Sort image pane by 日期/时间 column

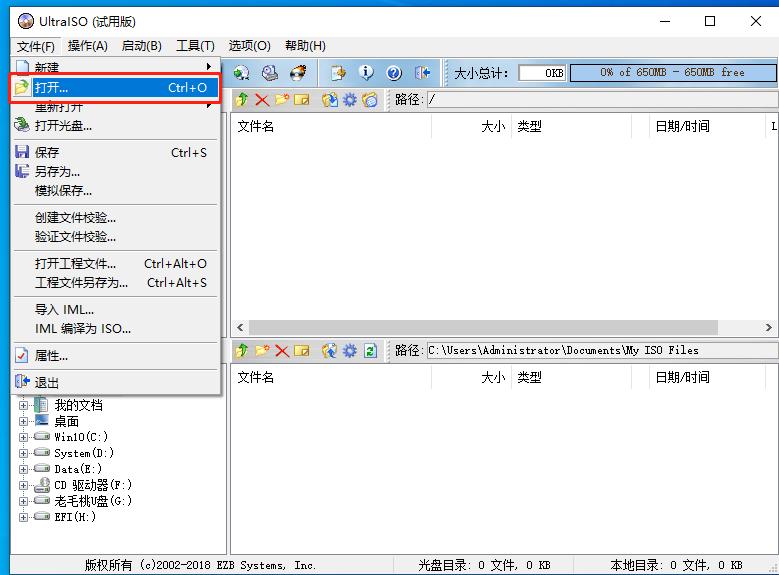click(x=706, y=126)
